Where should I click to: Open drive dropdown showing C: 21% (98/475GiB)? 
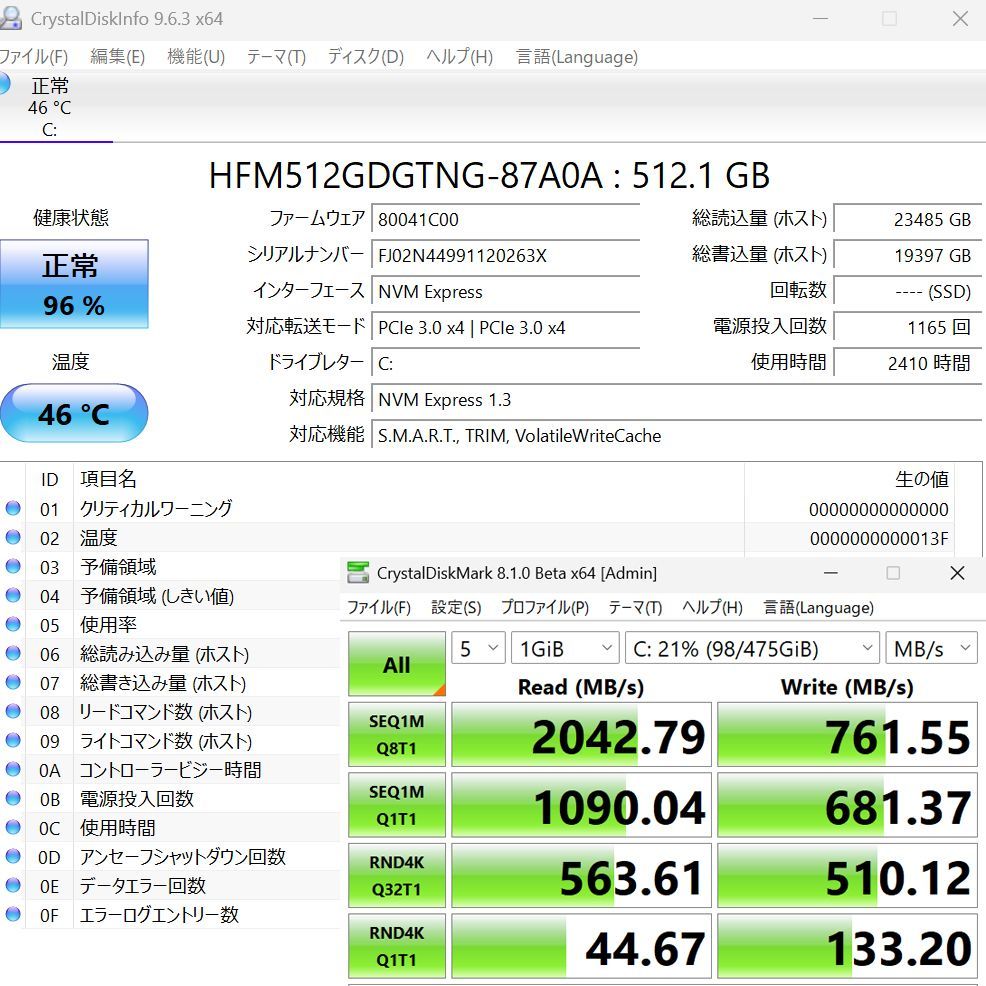752,648
